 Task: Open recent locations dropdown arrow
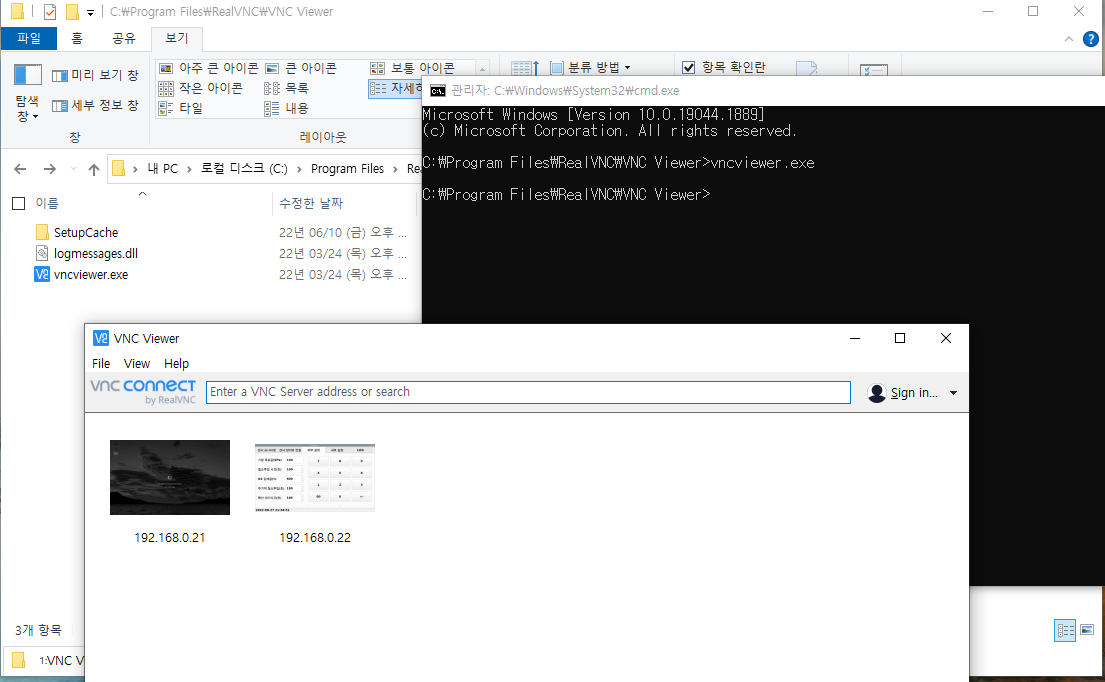coord(73,169)
